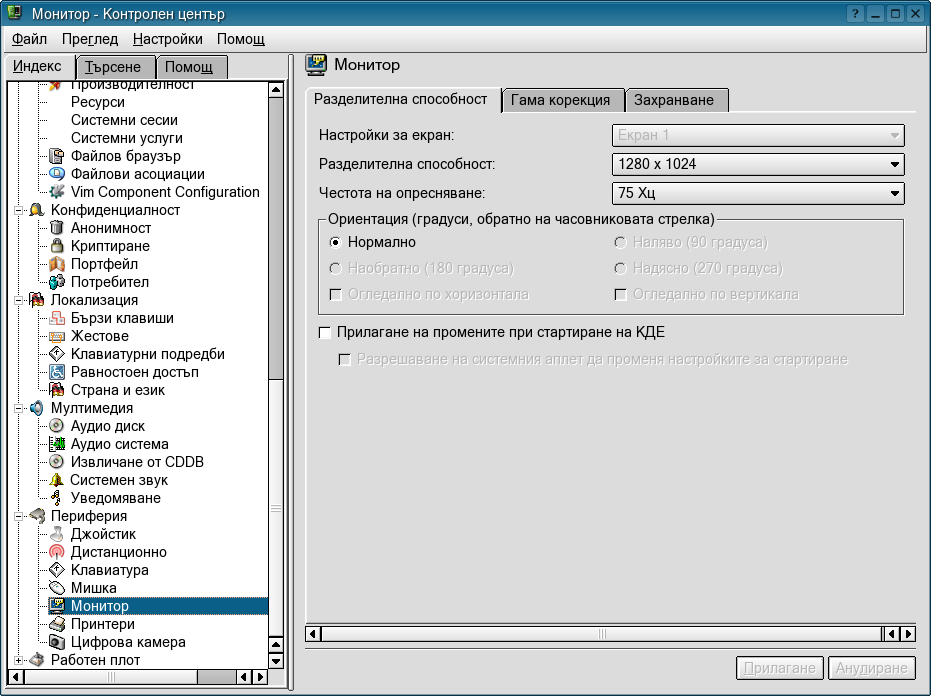Click the Клавиатура keyboard icon
Screen dimensions: 931x696
57,570
